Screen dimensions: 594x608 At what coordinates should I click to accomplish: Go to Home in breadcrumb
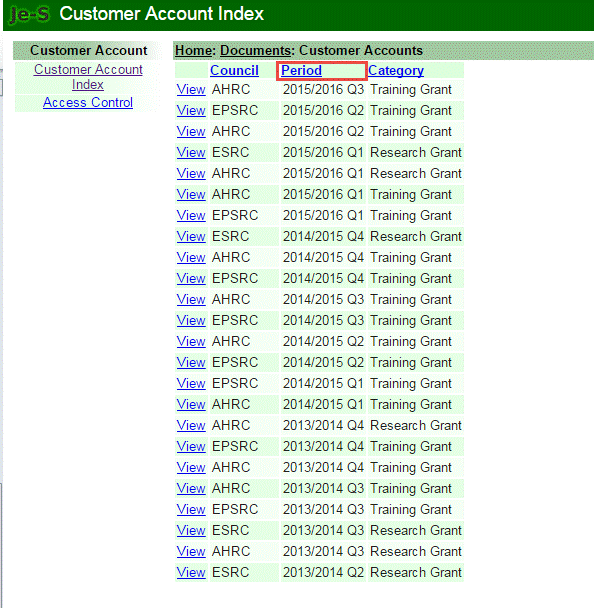point(193,50)
